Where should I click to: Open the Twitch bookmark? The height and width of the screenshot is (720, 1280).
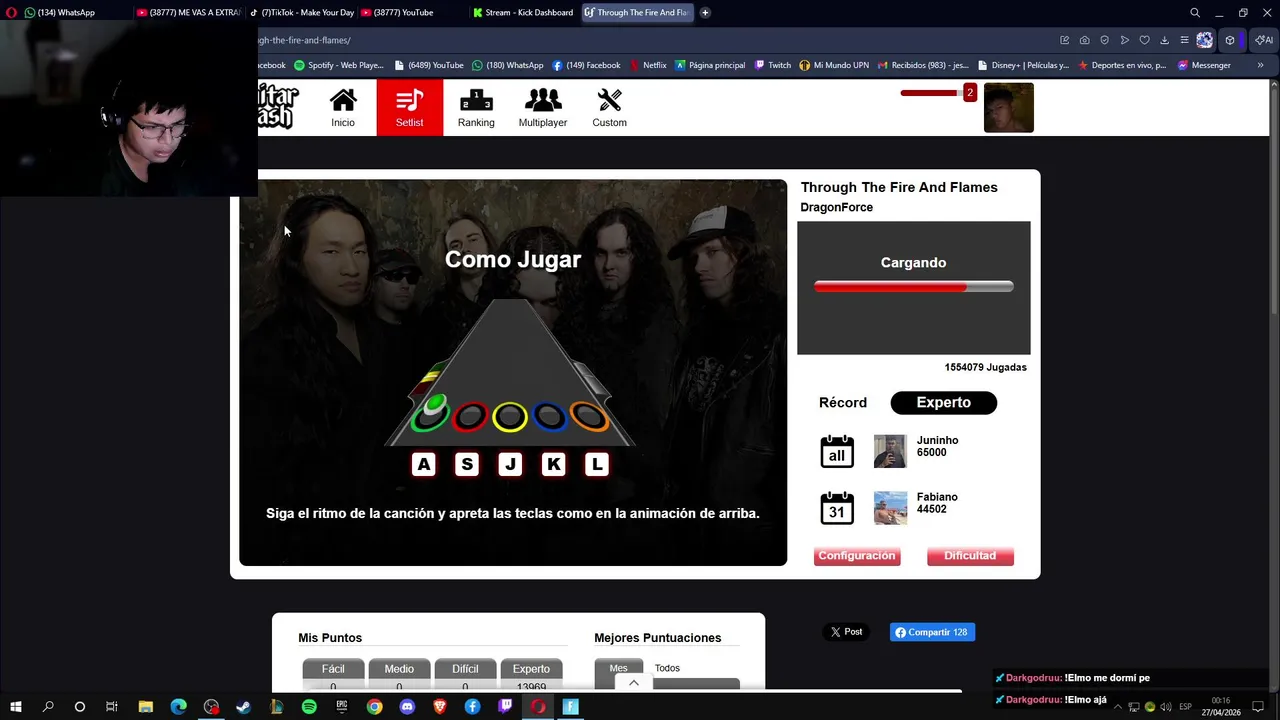point(773,65)
